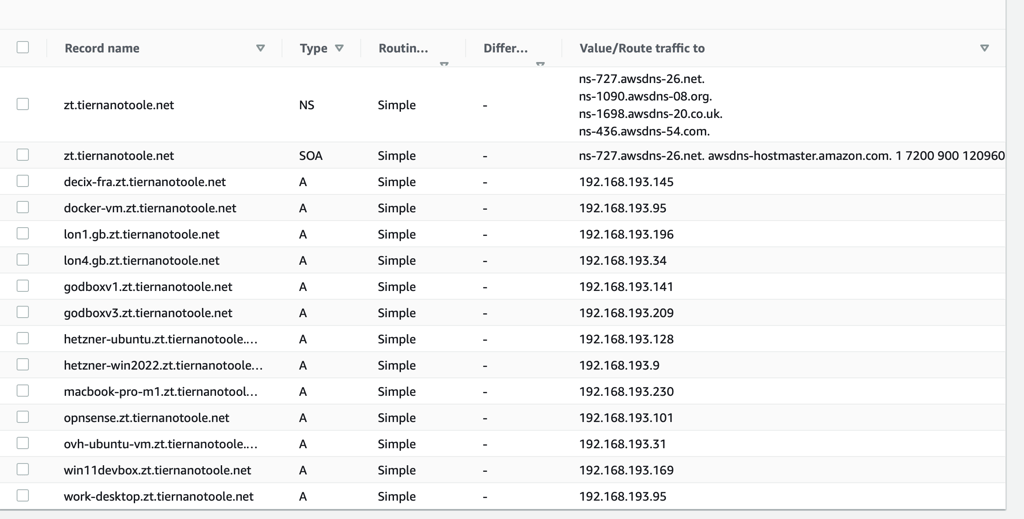Select the macbook-pro-m1 record row
Viewport: 1024px width, 519px height.
point(502,392)
